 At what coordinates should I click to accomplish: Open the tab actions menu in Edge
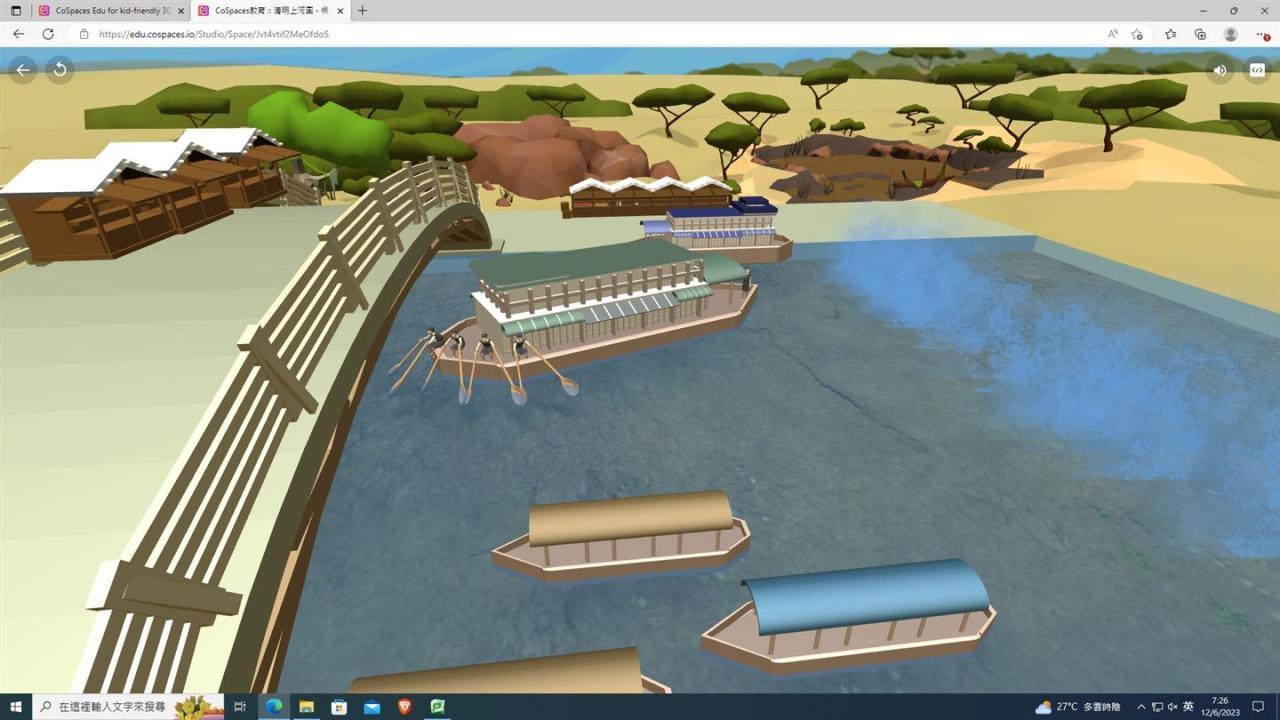tap(15, 11)
